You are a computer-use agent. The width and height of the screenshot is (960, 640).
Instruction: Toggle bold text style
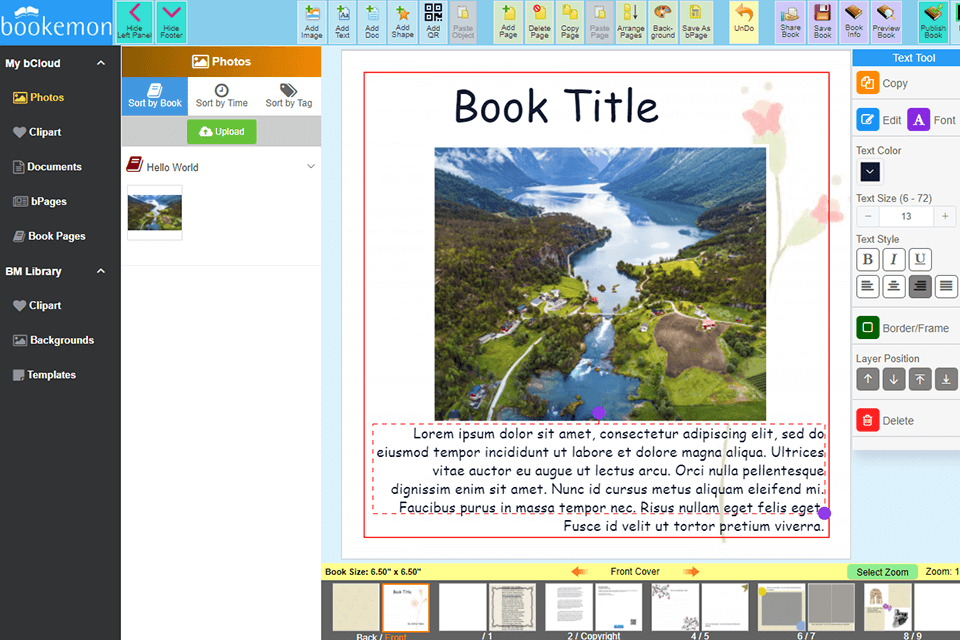tap(868, 260)
